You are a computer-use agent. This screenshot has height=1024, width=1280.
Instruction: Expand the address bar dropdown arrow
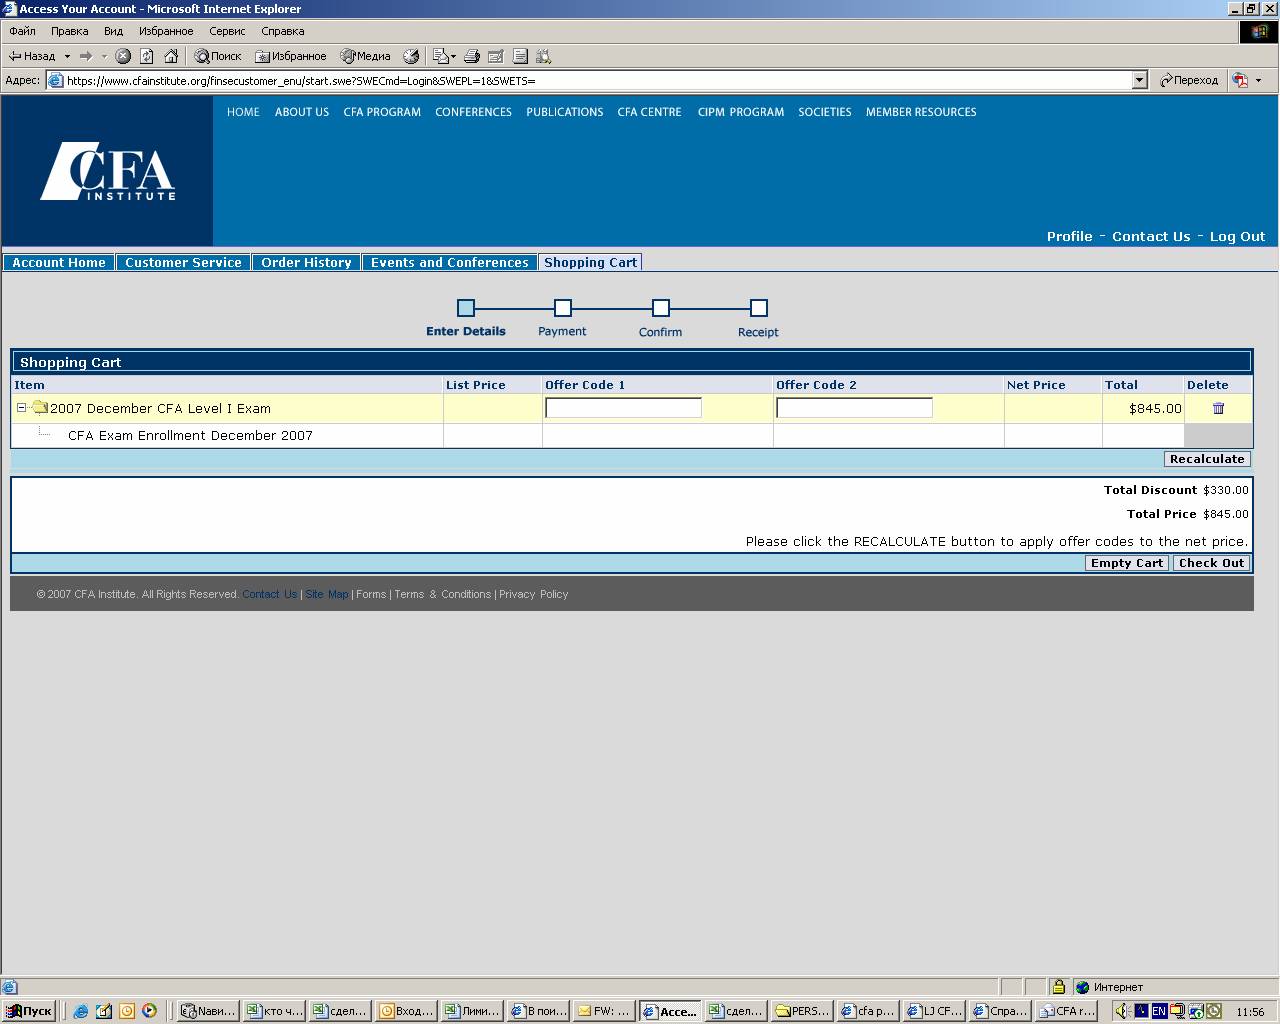click(1139, 80)
